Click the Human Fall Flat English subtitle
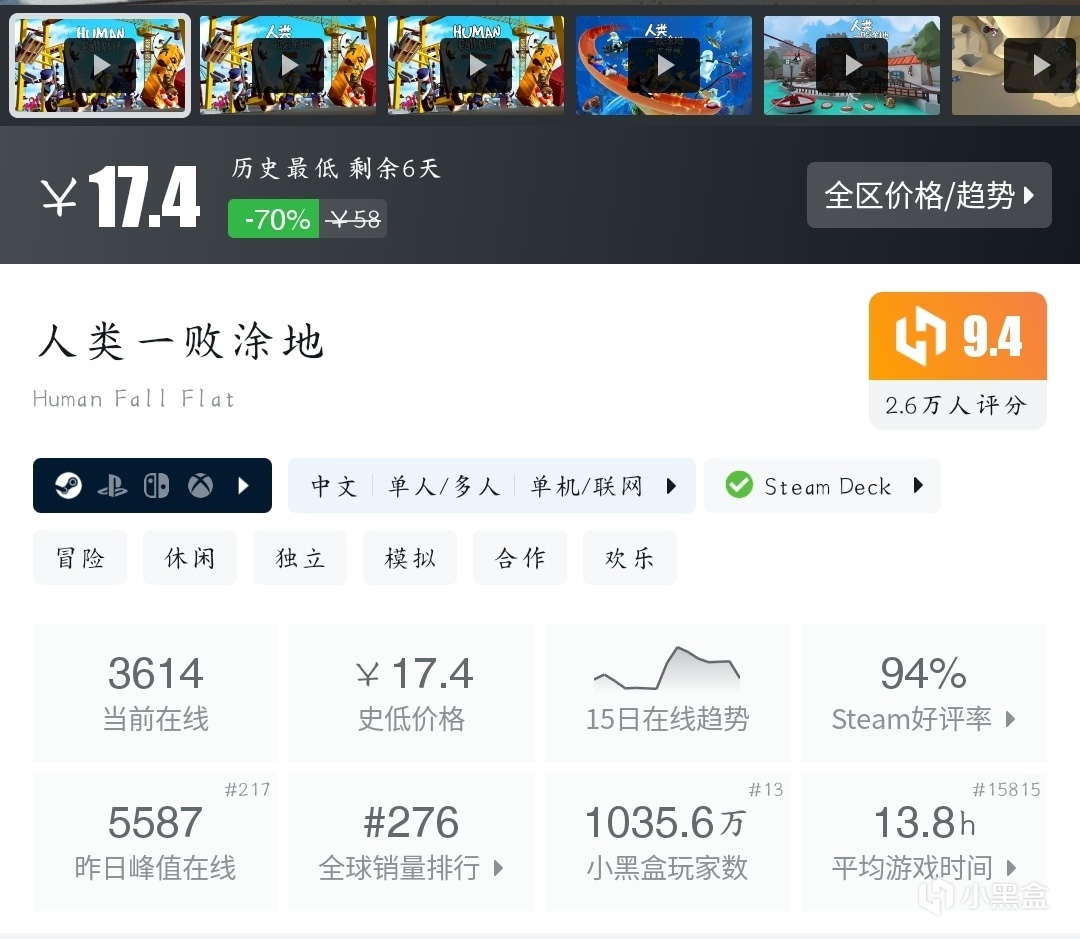 pos(134,399)
